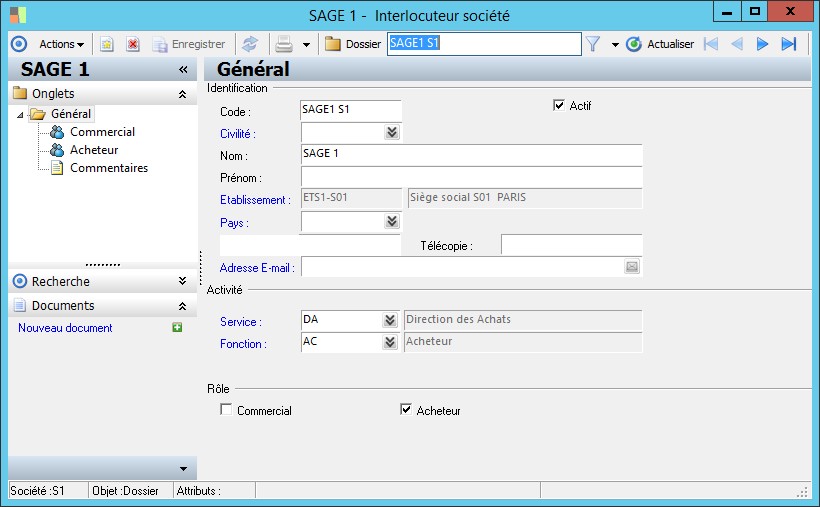Collapse the left panel with double chevron
The image size is (820, 507).
pyautogui.click(x=183, y=70)
